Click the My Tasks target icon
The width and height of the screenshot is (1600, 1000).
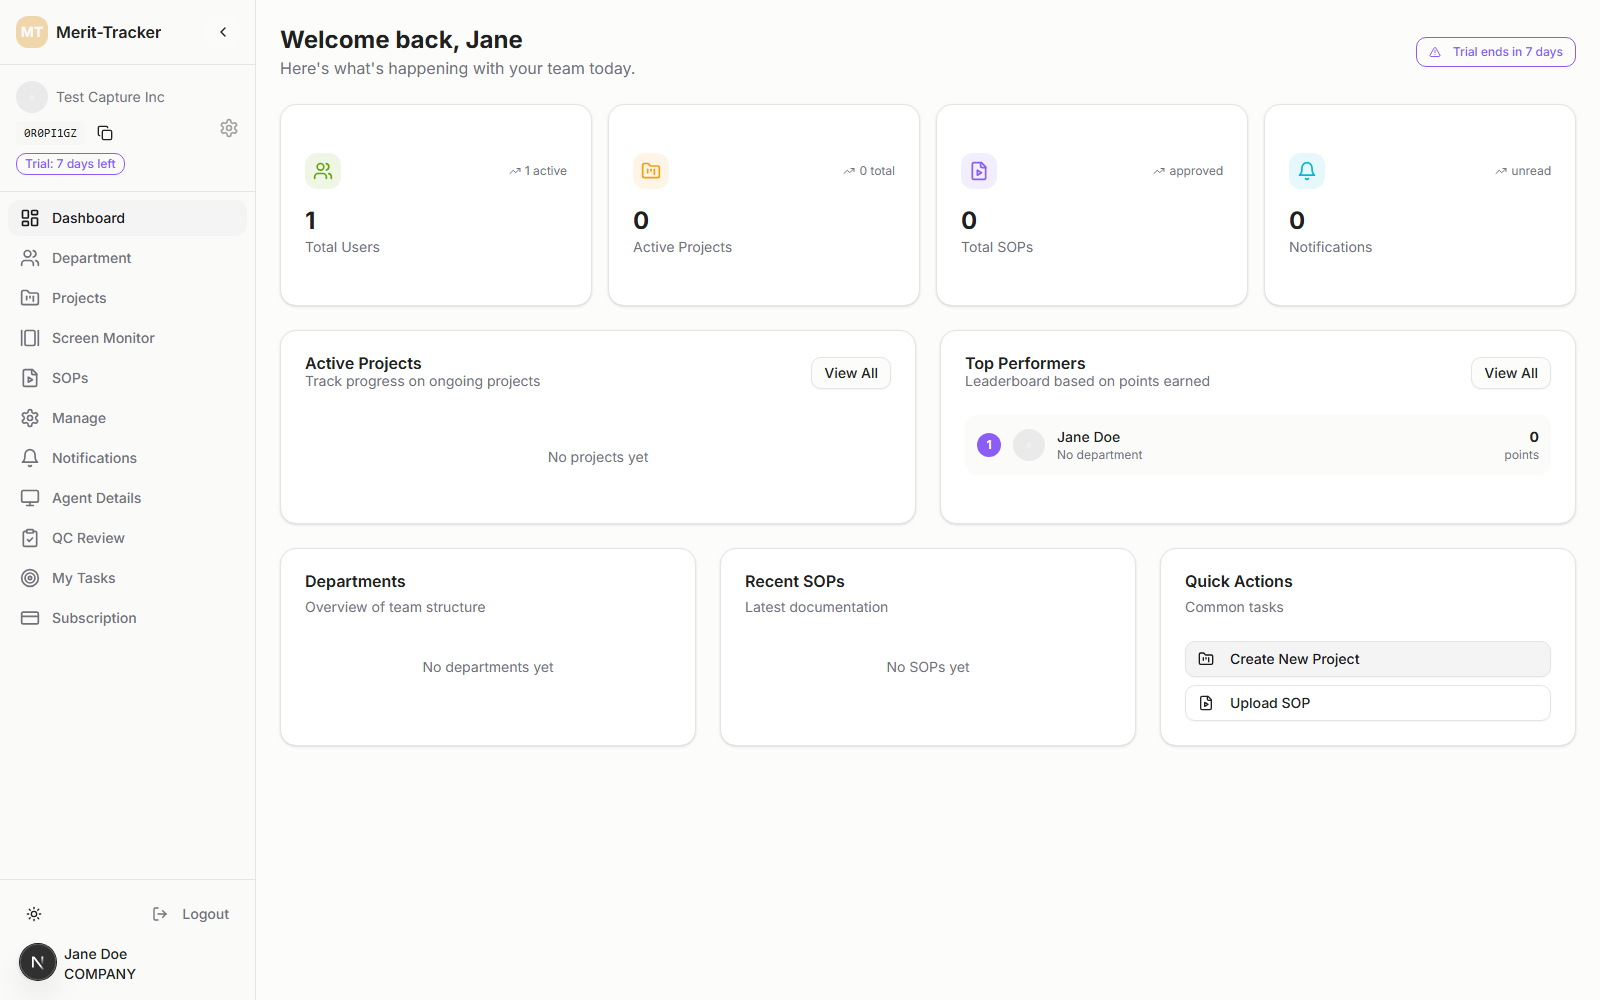click(x=30, y=578)
